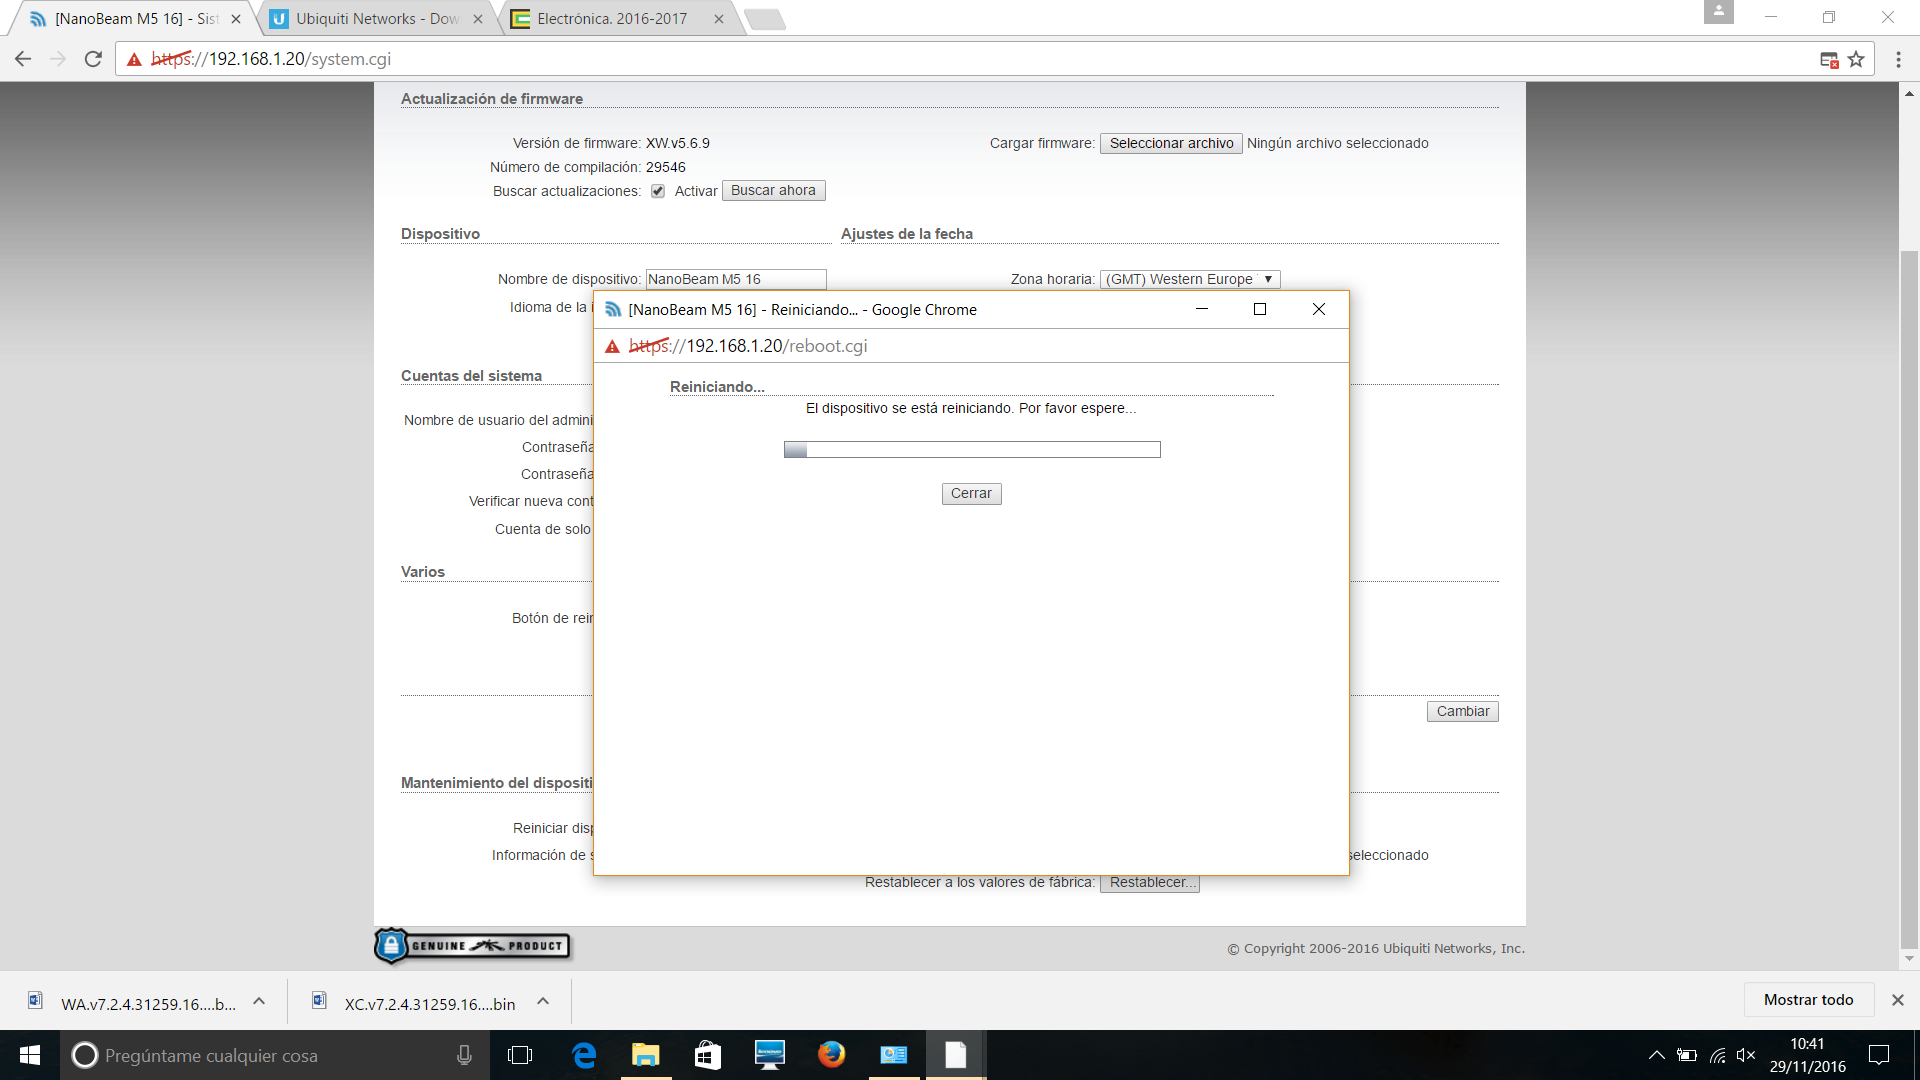Expand options for WA.v7.2.4 download

tap(259, 1001)
